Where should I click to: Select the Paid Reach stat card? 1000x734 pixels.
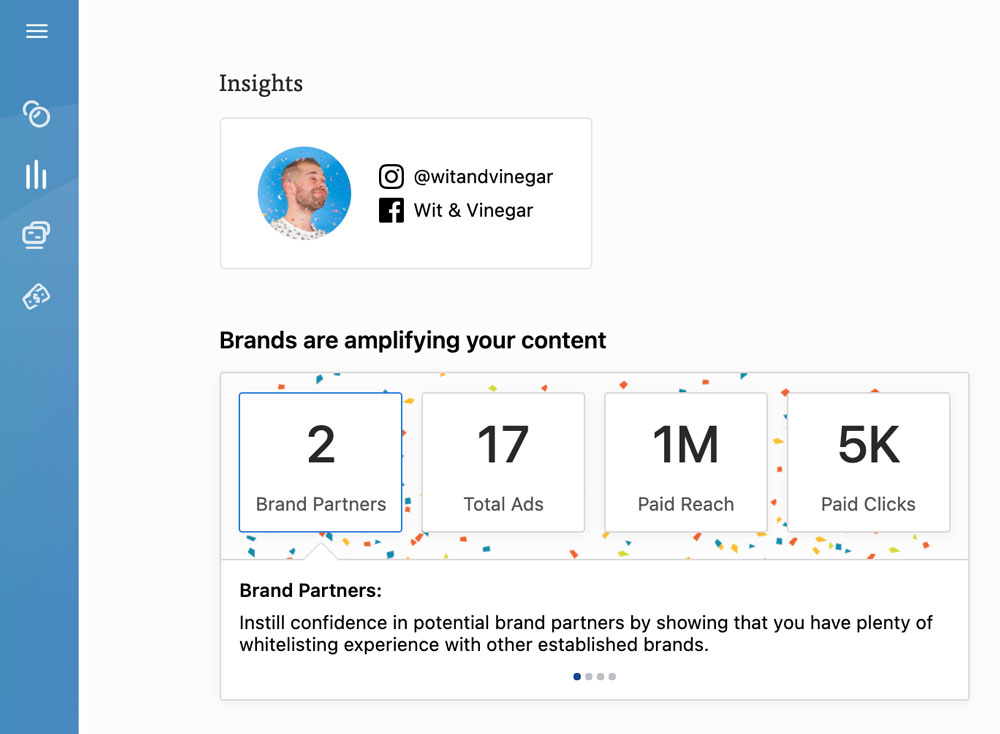coord(686,462)
